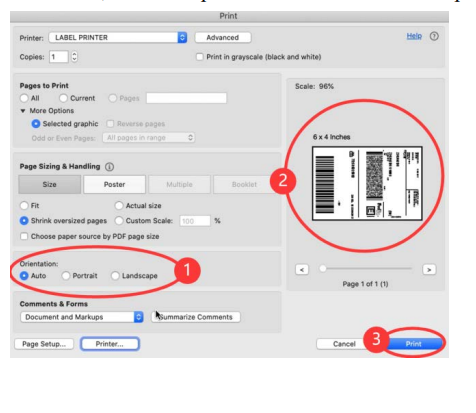Screen dimensions: 476x413
Task: Click the label preview thumbnail
Action: pyautogui.click(x=367, y=183)
